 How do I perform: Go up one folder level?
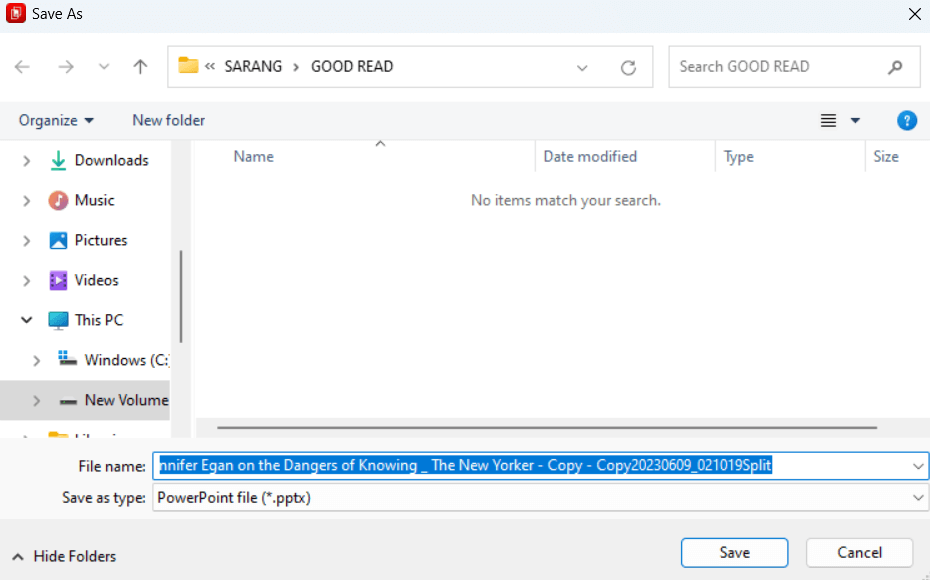tap(140, 67)
